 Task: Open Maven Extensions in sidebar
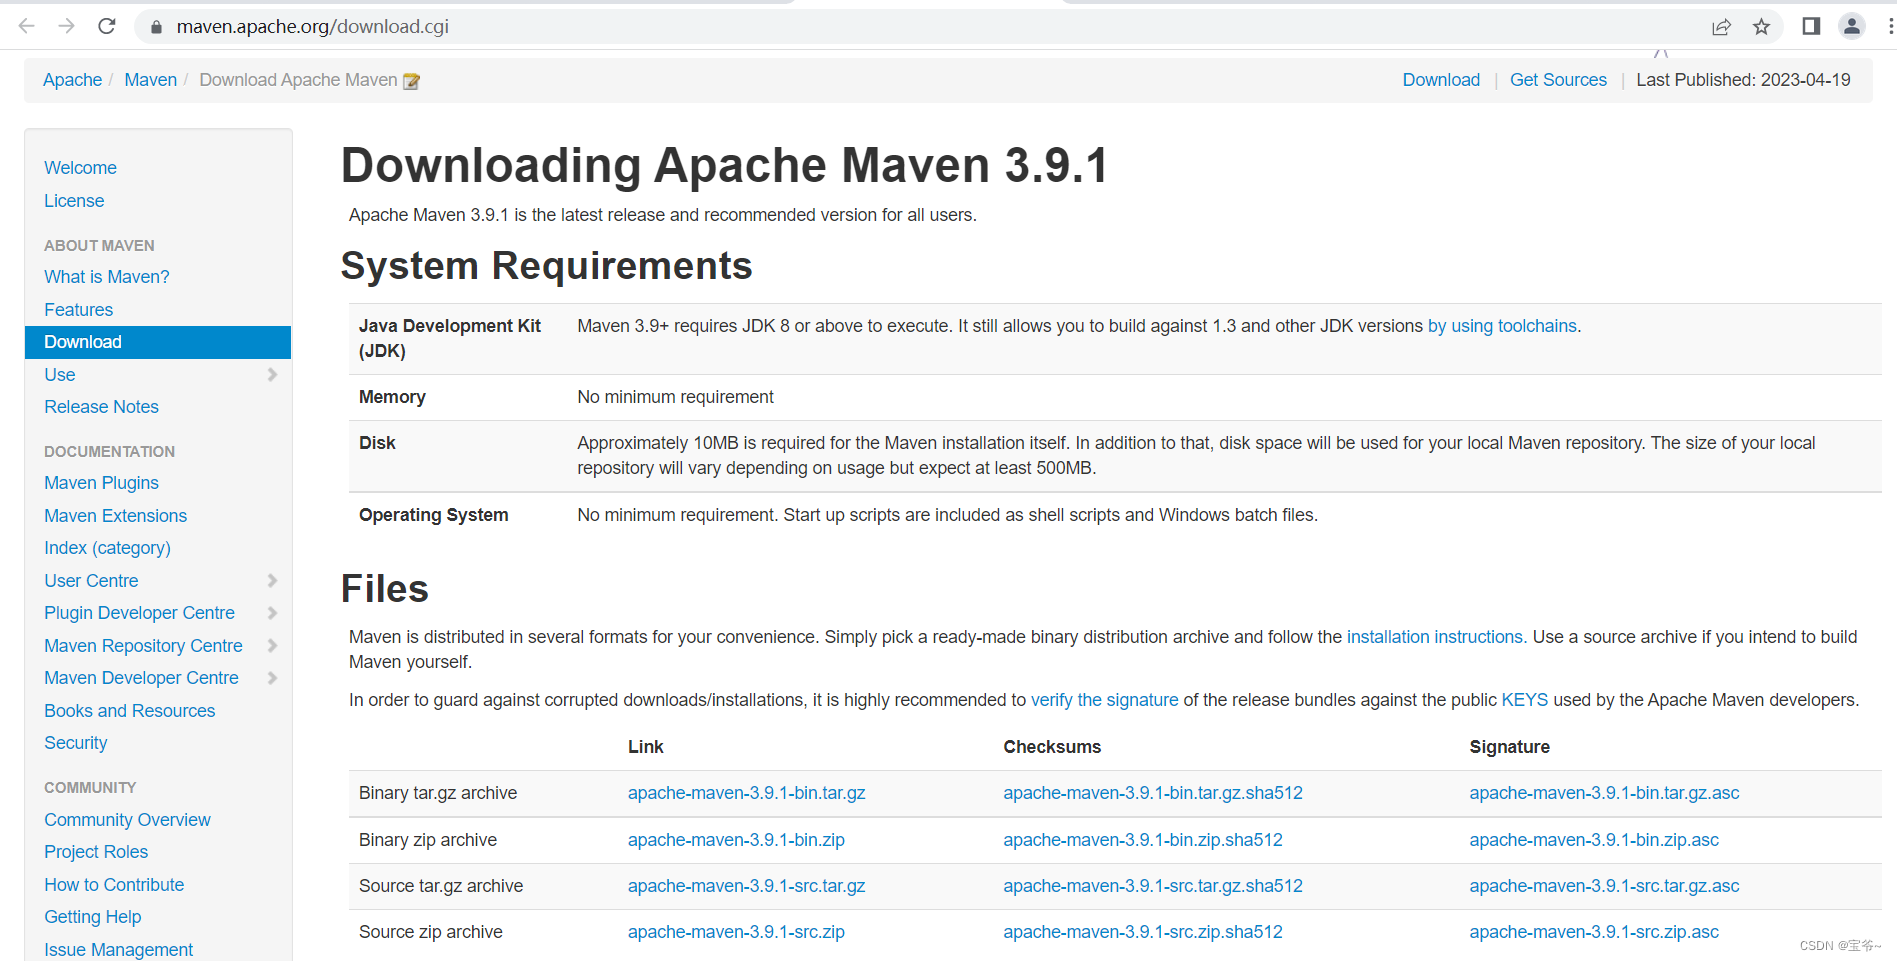pos(115,516)
